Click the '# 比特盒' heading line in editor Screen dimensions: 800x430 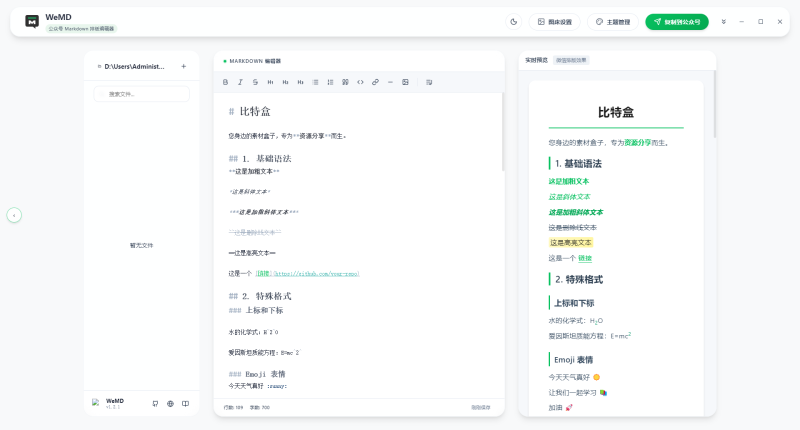pyautogui.click(x=249, y=111)
